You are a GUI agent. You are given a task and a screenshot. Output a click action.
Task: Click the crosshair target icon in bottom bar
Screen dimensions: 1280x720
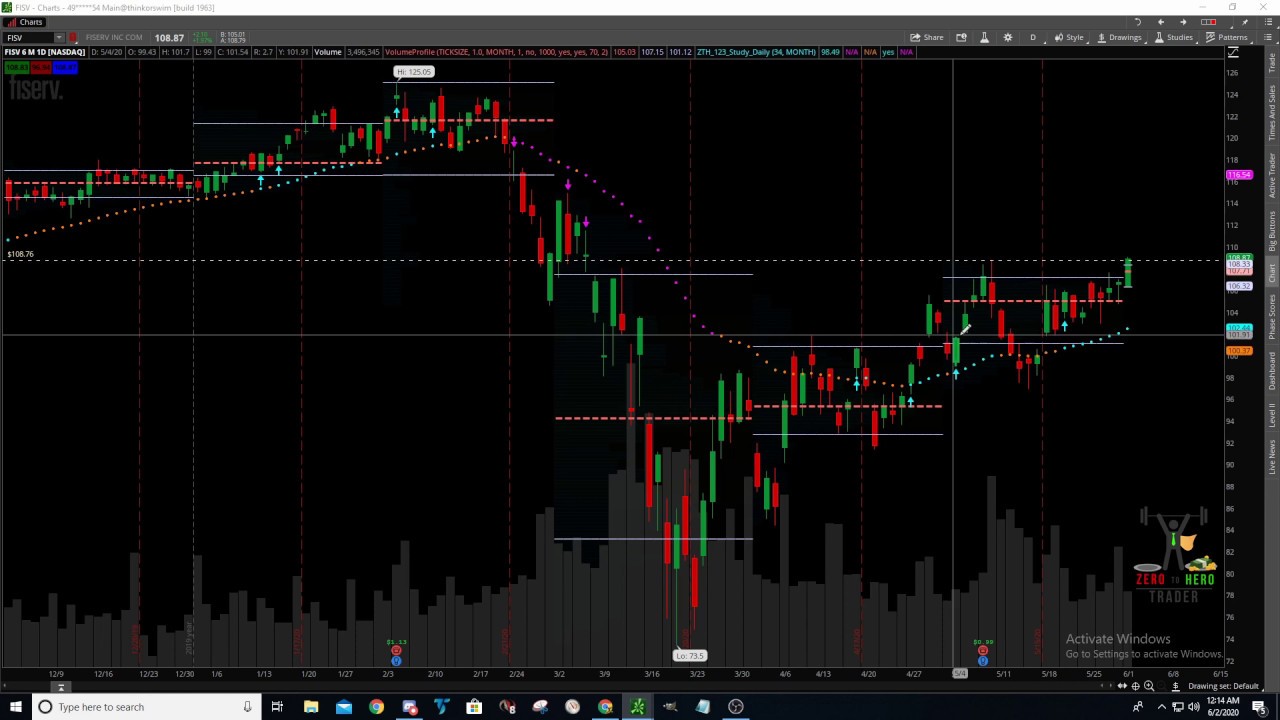(x=1135, y=686)
